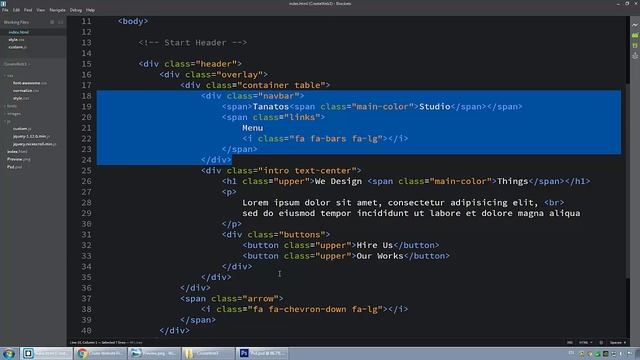Image resolution: width=640 pixels, height=360 pixels.
Task: Click the Hire Us button text on line 32
Action: [x=375, y=245]
